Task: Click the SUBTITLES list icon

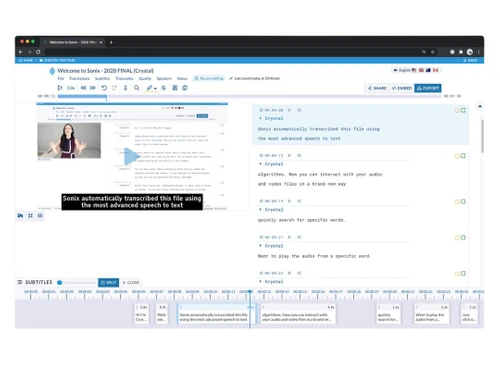Action: pyautogui.click(x=20, y=282)
